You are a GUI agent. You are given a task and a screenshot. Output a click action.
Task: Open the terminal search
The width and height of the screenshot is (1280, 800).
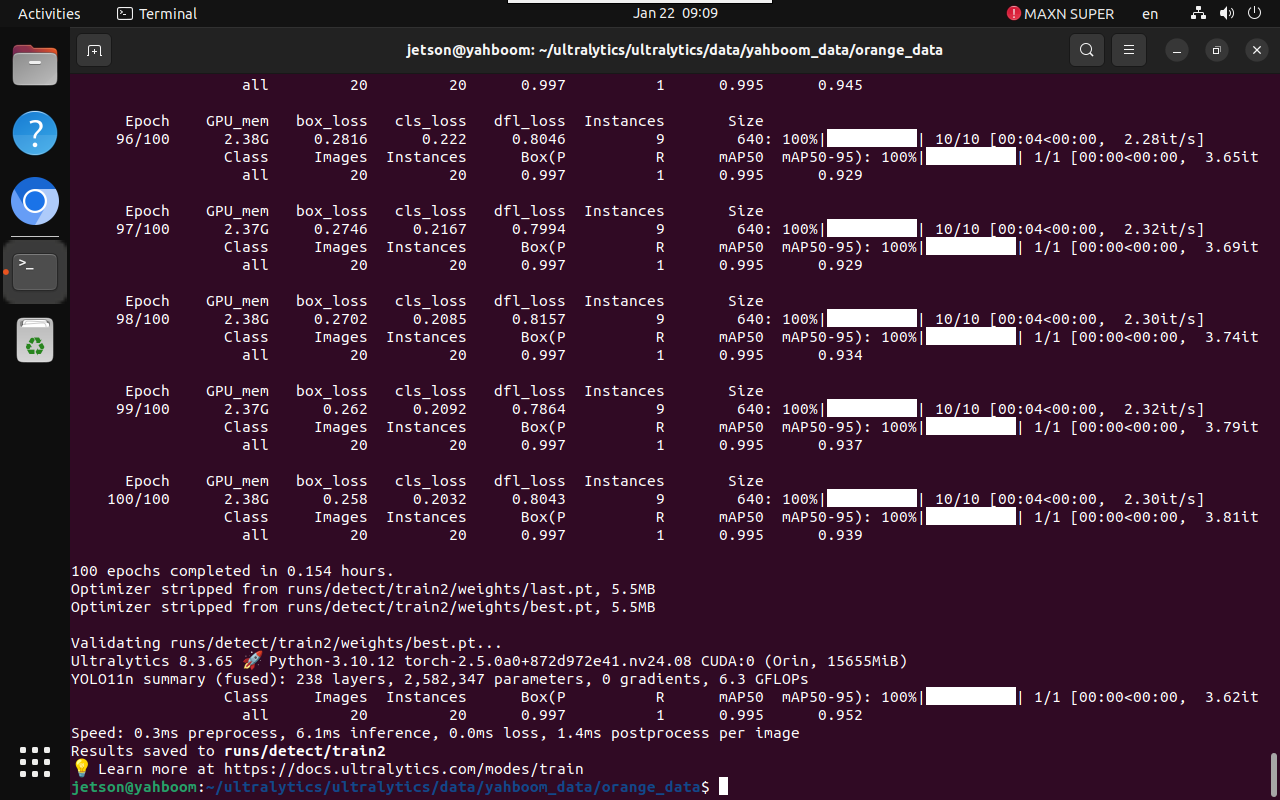(x=1087, y=50)
